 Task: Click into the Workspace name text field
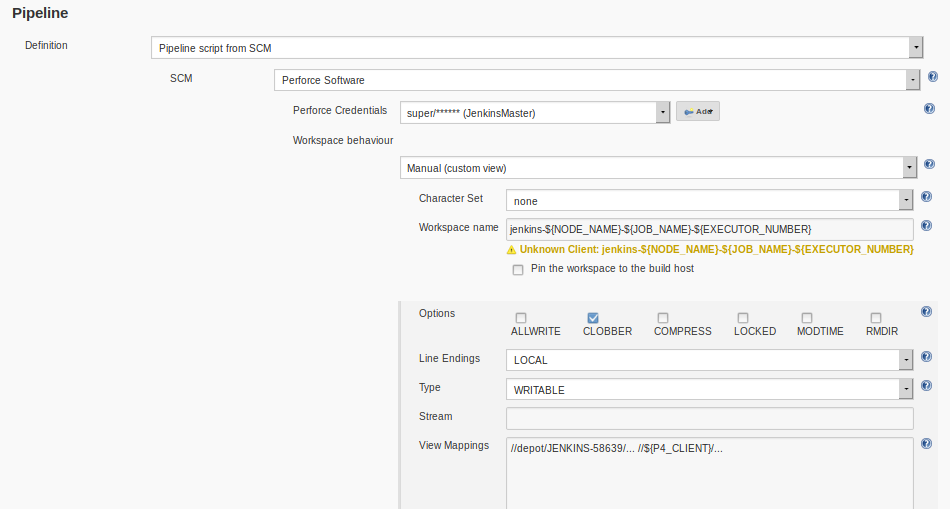point(709,229)
